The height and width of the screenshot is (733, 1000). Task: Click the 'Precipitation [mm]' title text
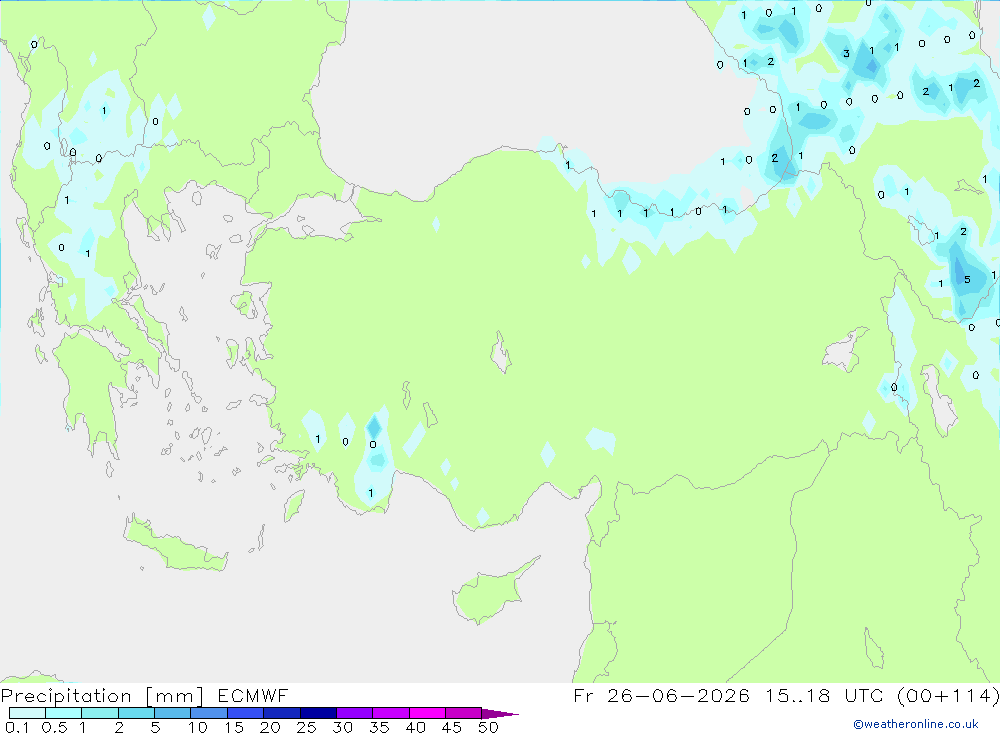coord(102,696)
